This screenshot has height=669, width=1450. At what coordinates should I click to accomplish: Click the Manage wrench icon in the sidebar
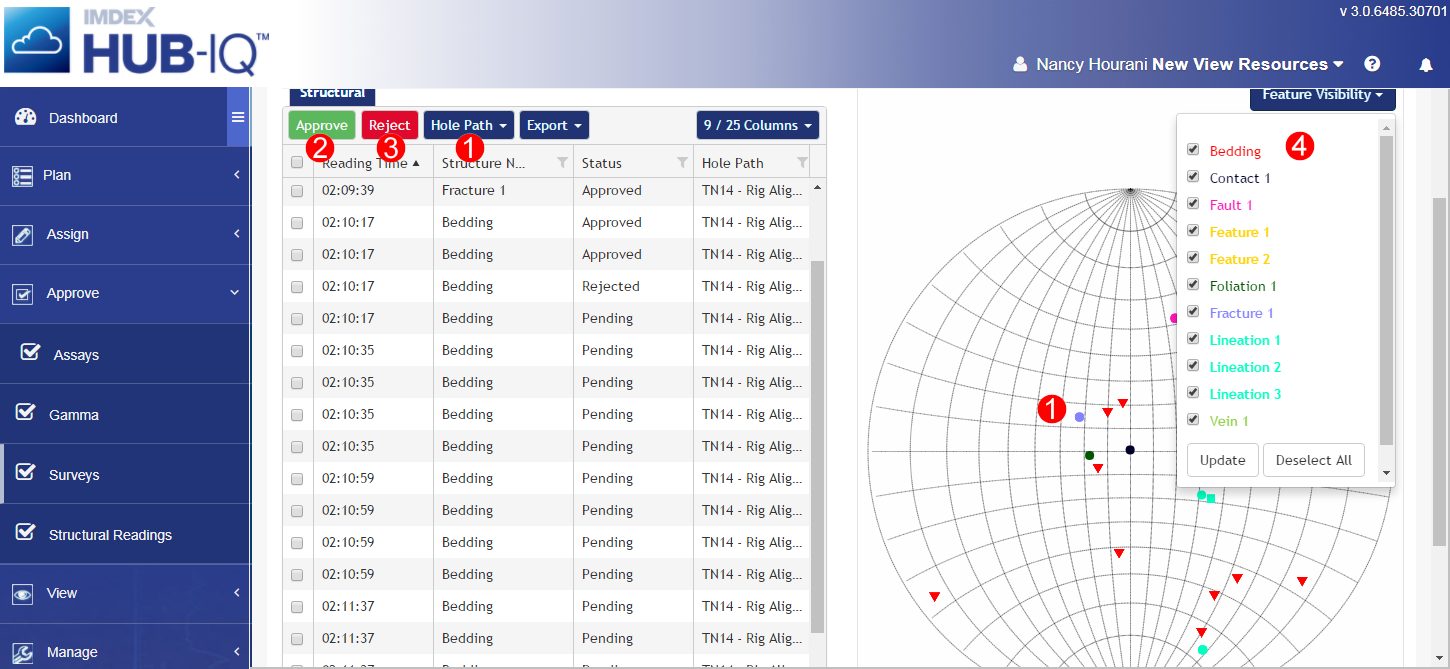point(22,652)
